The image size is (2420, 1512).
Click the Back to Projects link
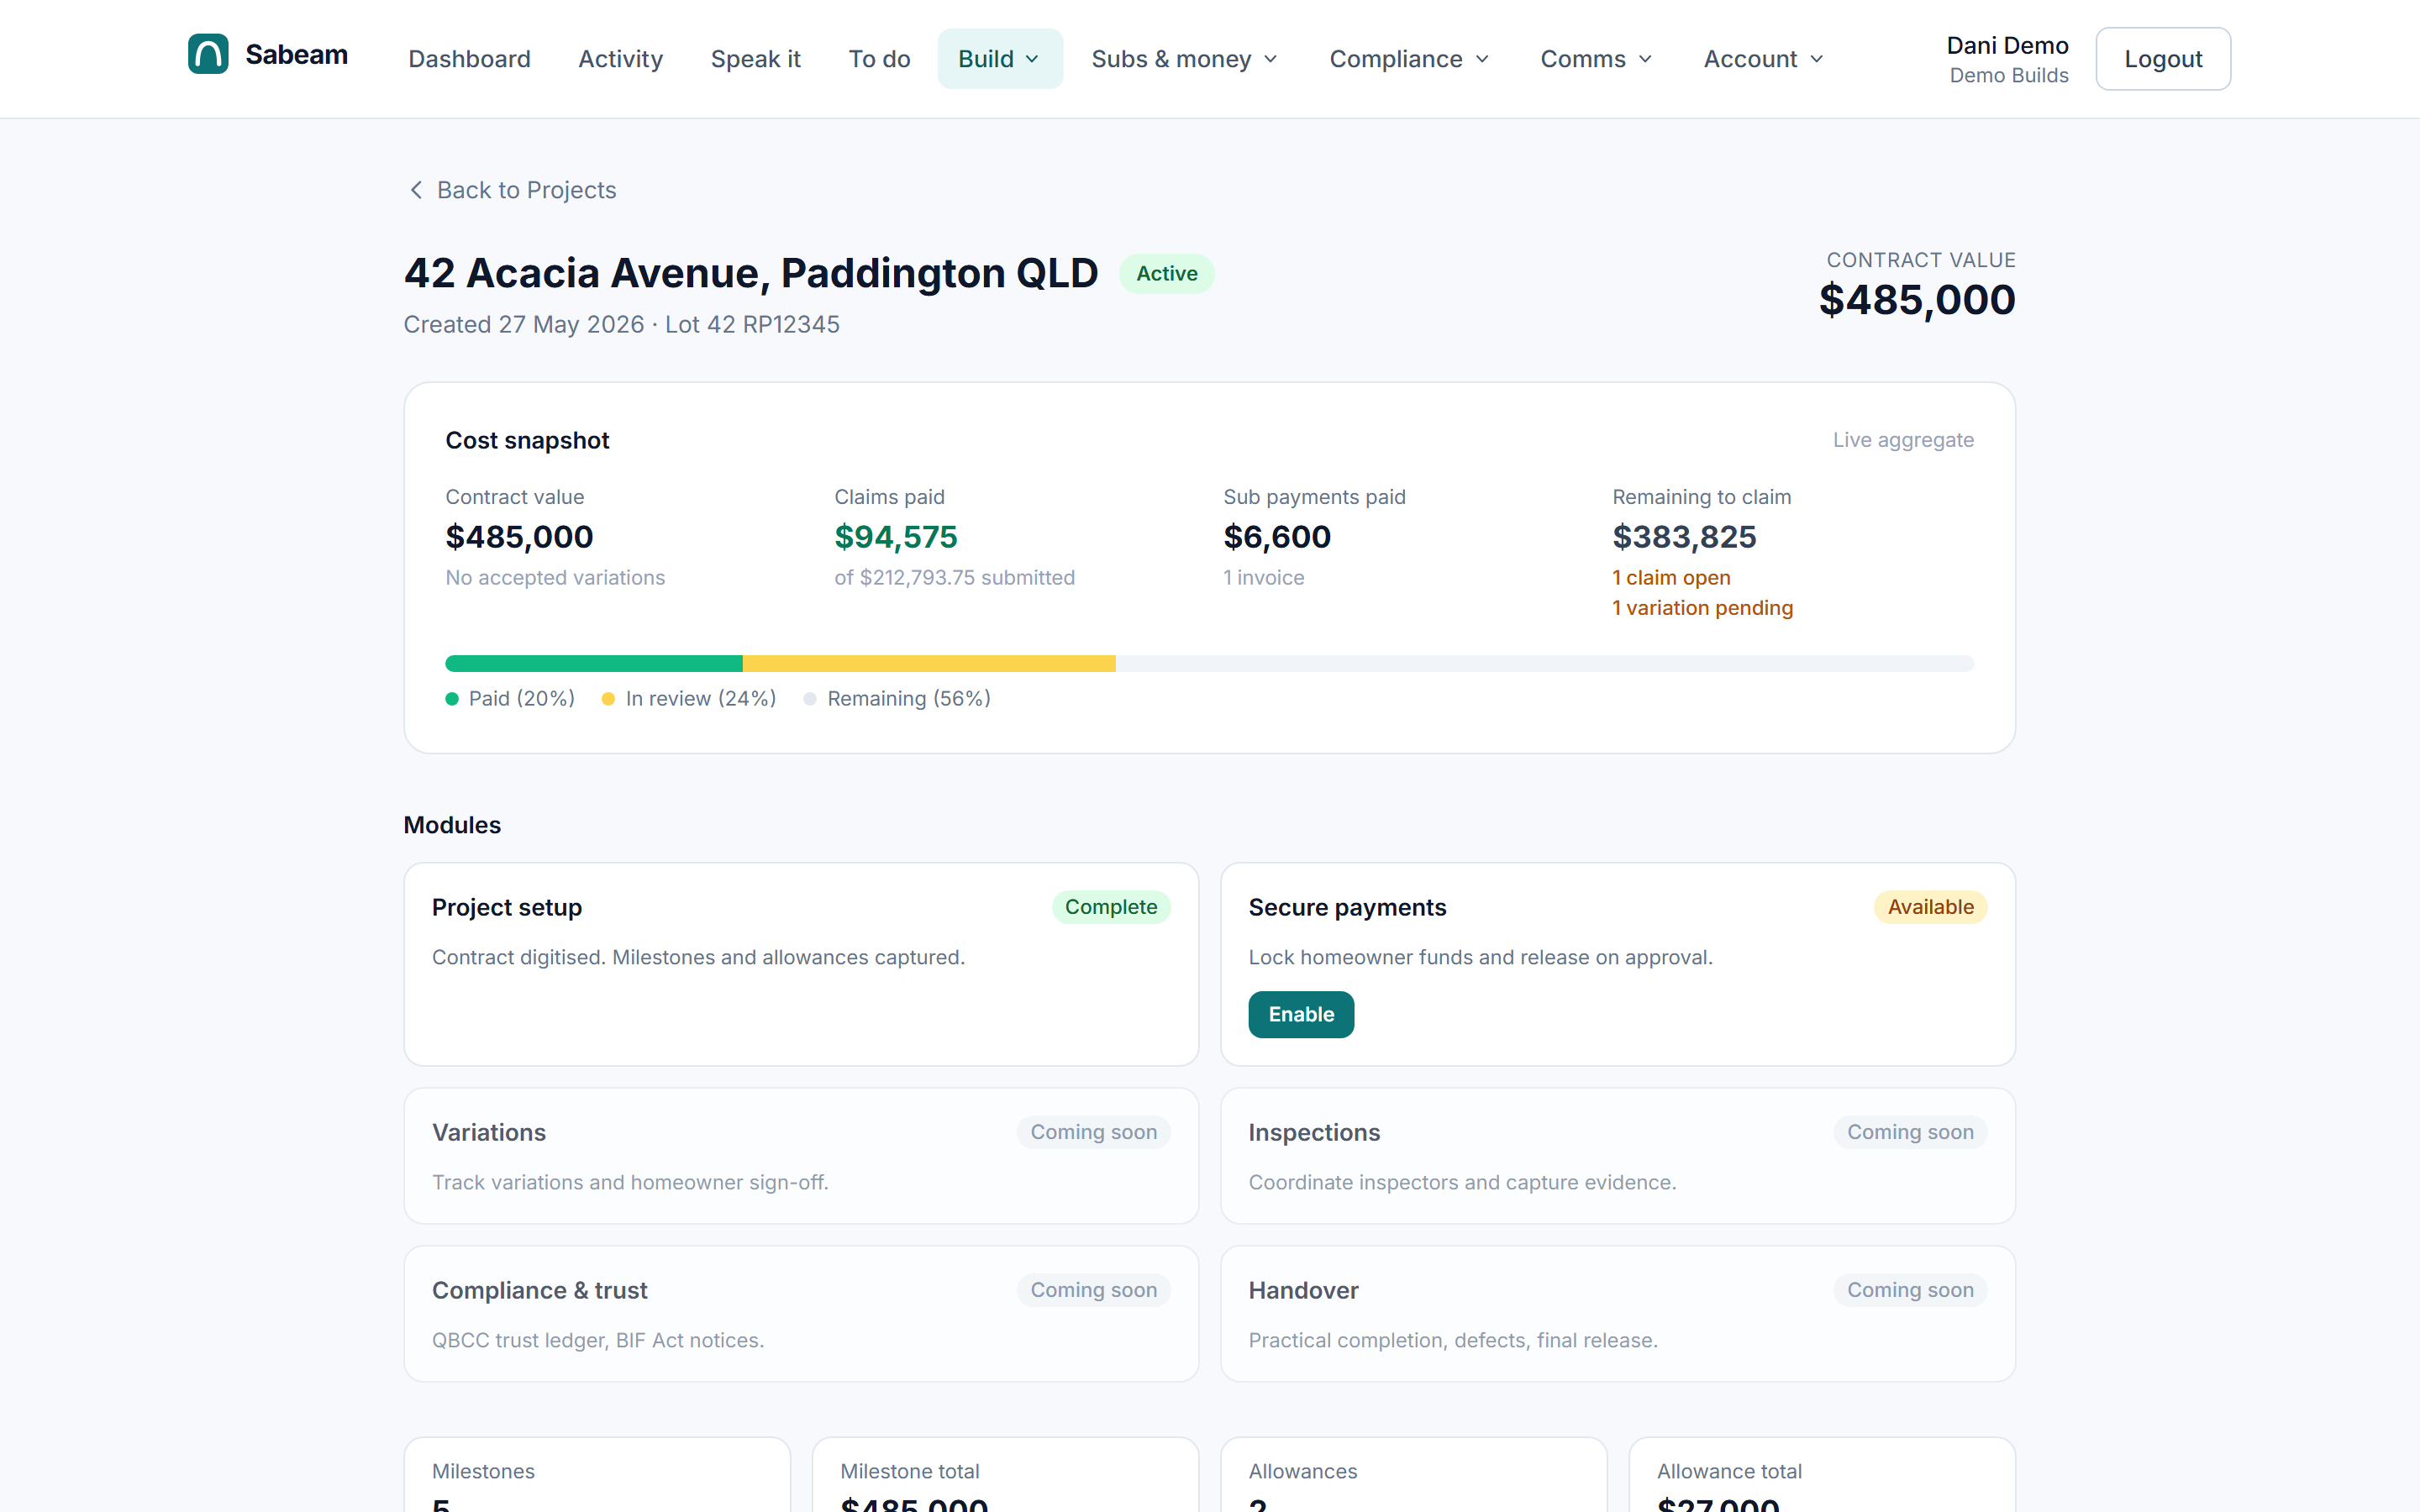[x=513, y=190]
